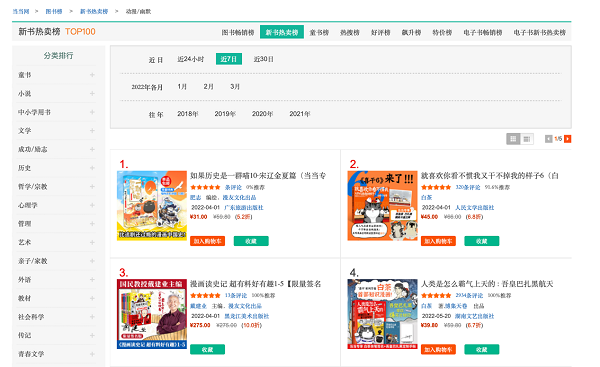The height and width of the screenshot is (367, 600).
Task: Open title 漫画读史记 超有料好有趣1-5
Action: (x=256, y=284)
